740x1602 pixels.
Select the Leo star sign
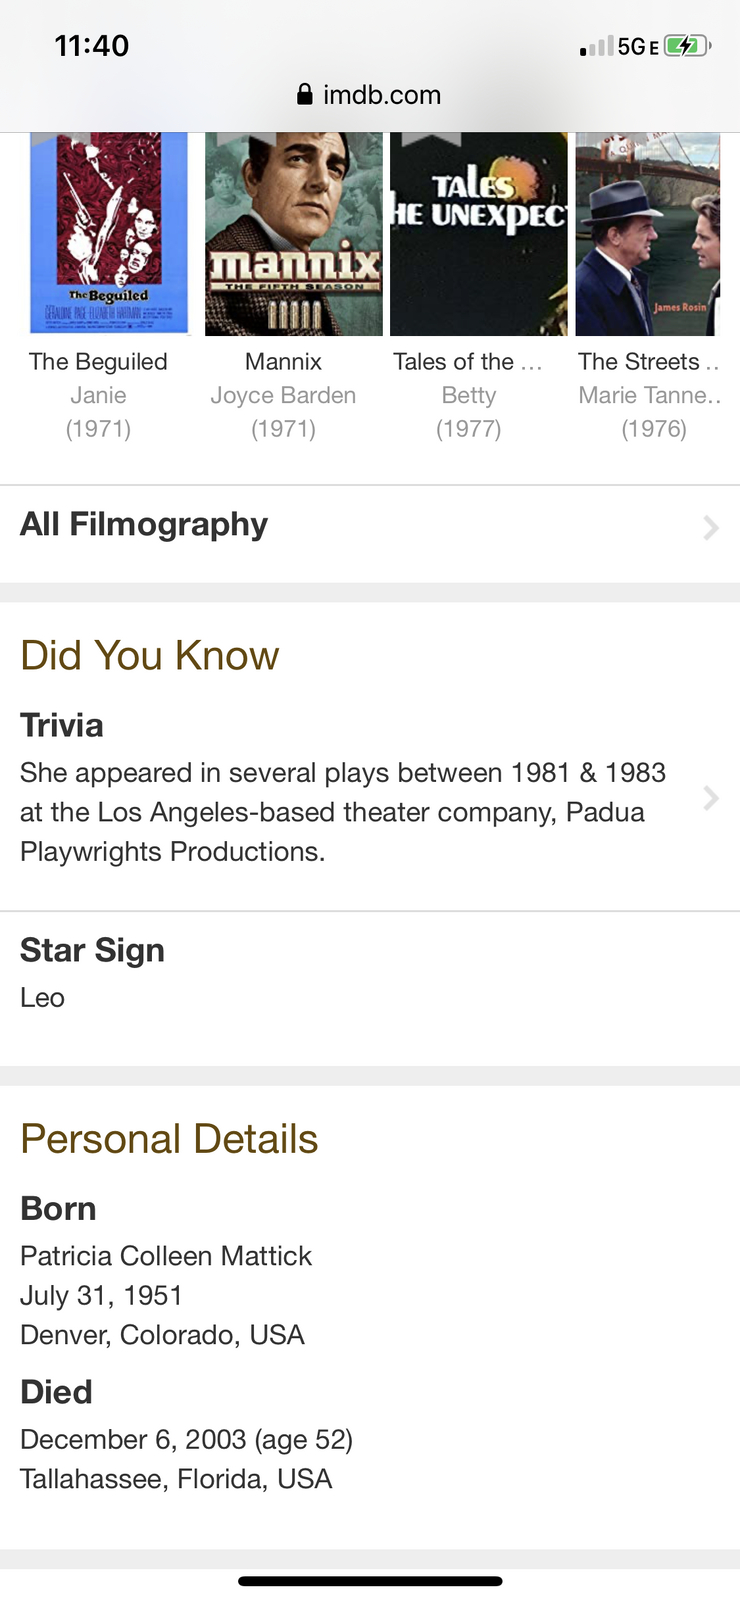coord(42,998)
